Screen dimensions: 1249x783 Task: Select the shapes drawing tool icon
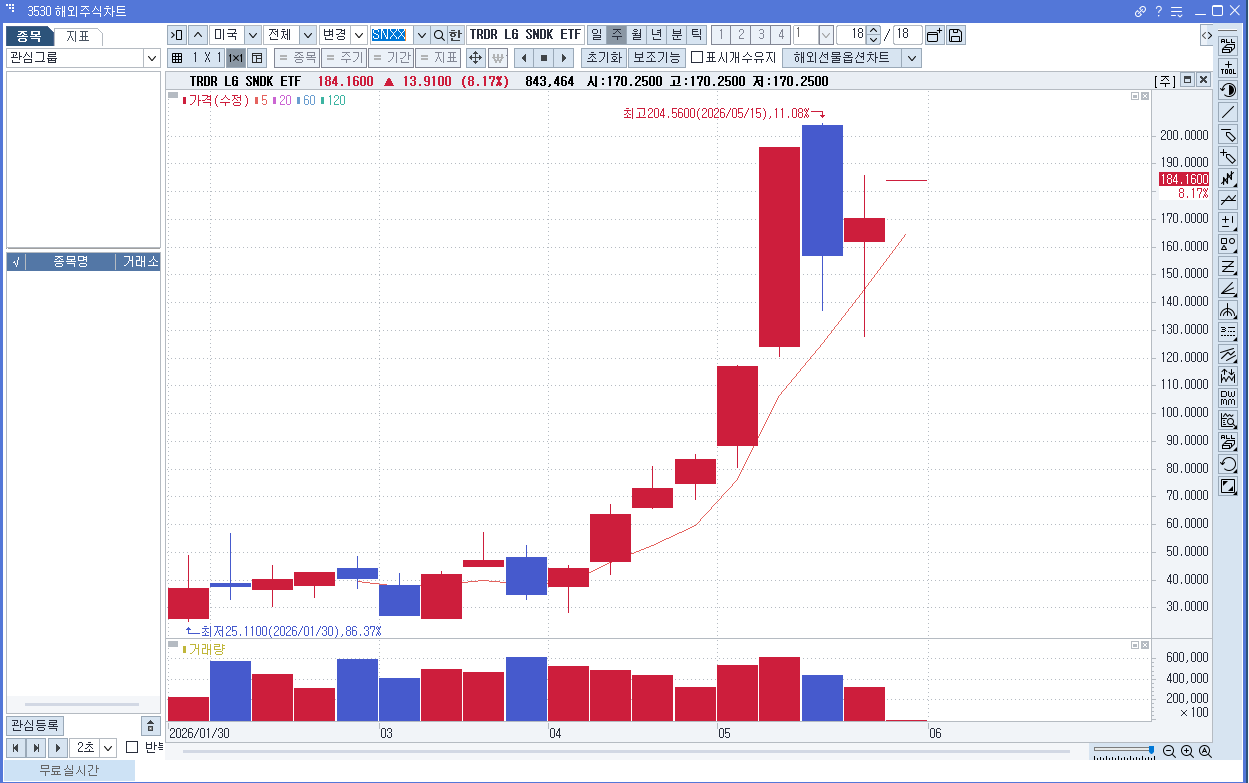tap(1228, 244)
